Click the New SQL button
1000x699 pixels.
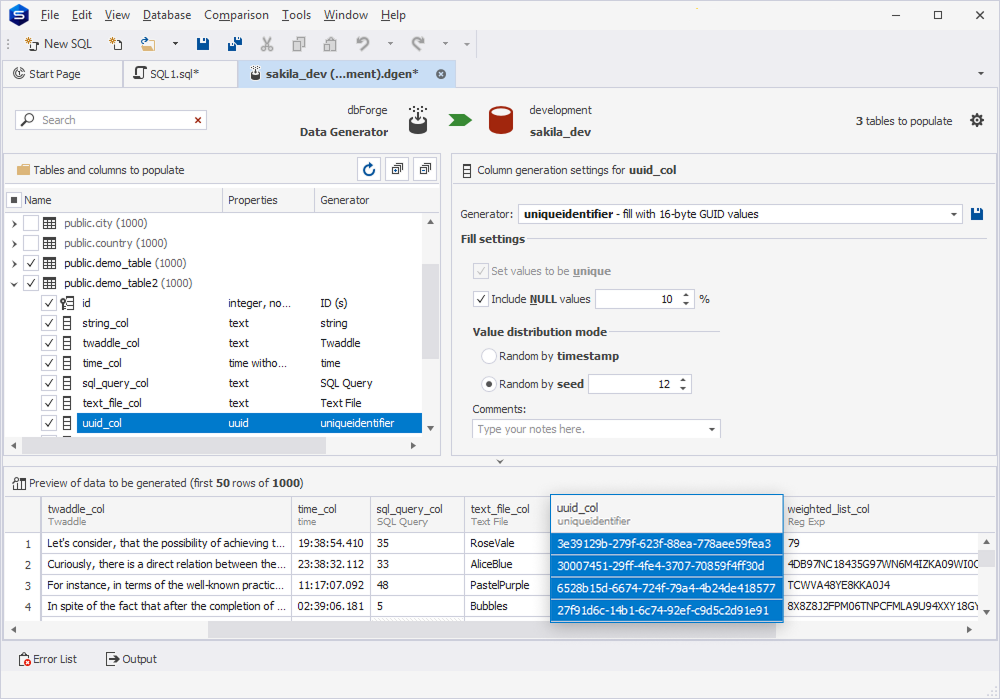[58, 44]
